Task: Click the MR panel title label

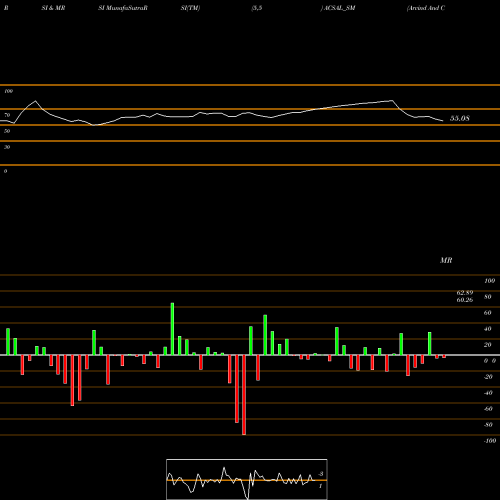Action: click(446, 260)
